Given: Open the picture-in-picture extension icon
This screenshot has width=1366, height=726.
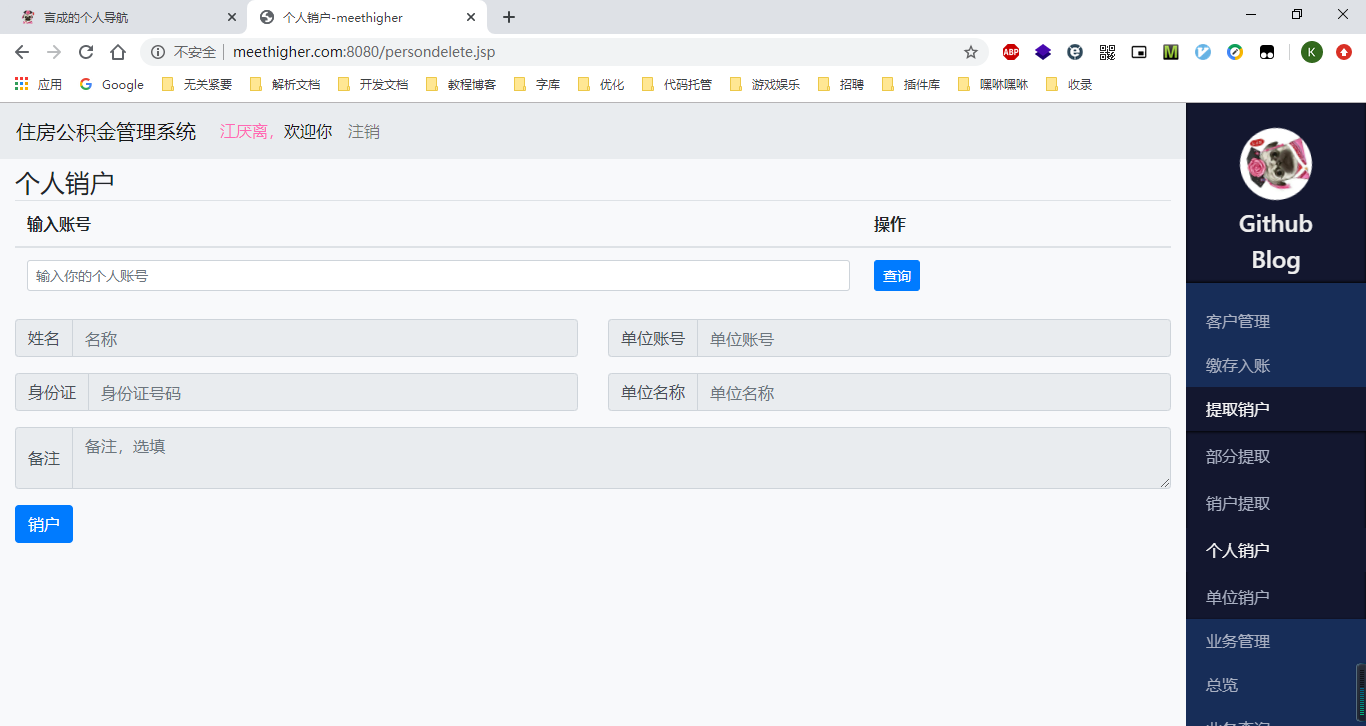Looking at the screenshot, I should [1139, 52].
